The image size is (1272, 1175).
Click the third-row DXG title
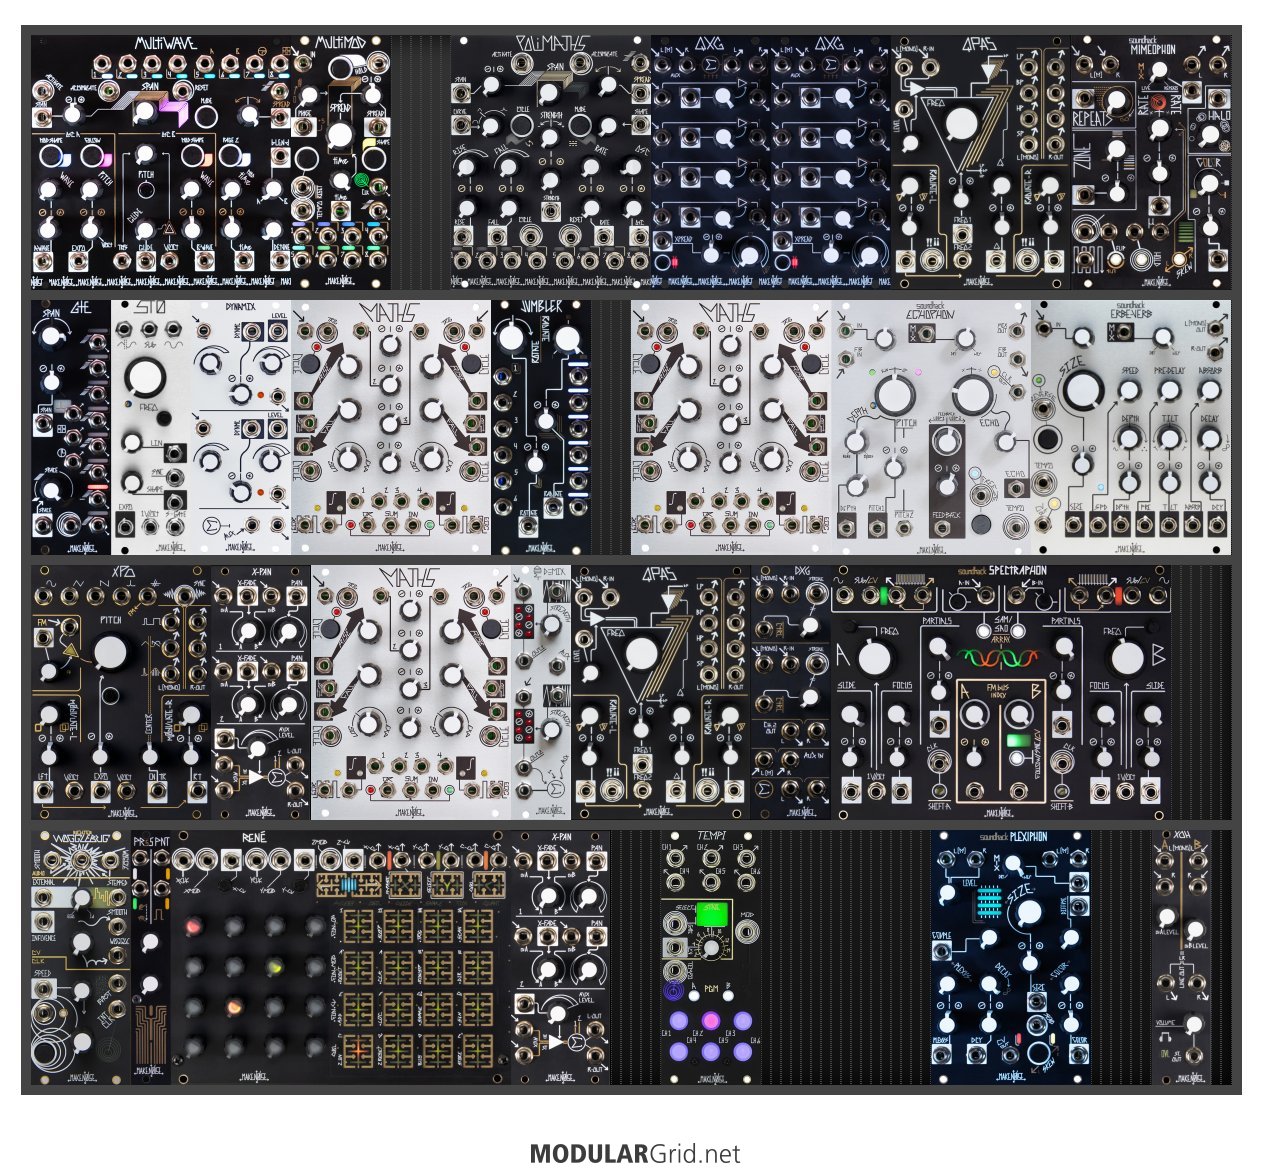click(802, 572)
